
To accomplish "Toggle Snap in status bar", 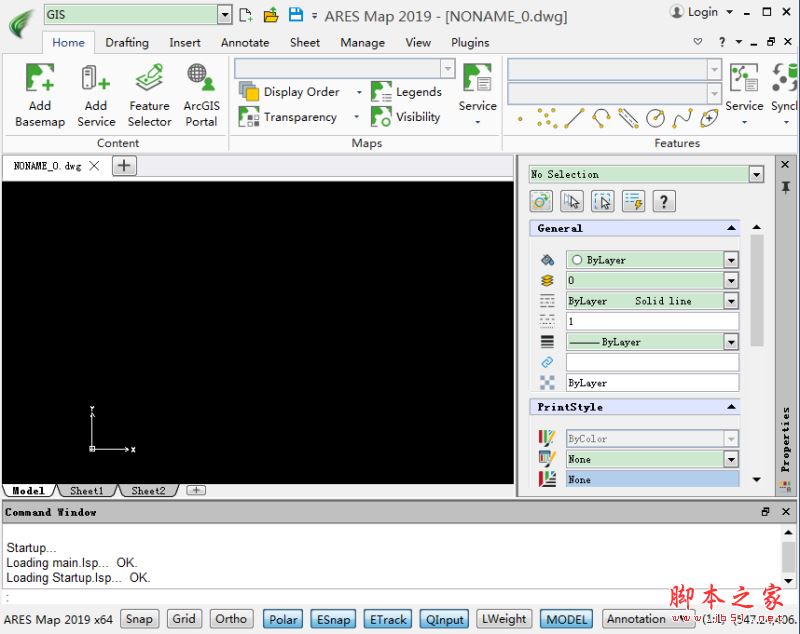I will coord(139,619).
